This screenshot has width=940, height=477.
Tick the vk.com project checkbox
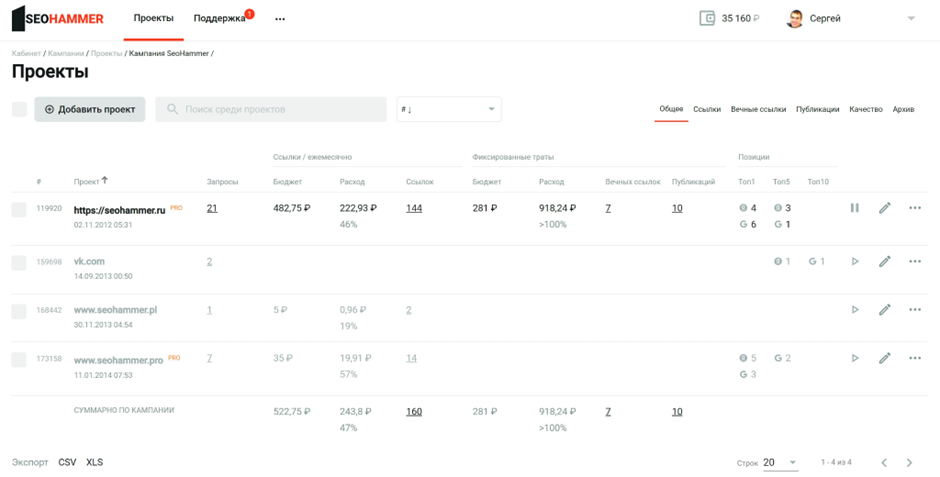point(19,262)
